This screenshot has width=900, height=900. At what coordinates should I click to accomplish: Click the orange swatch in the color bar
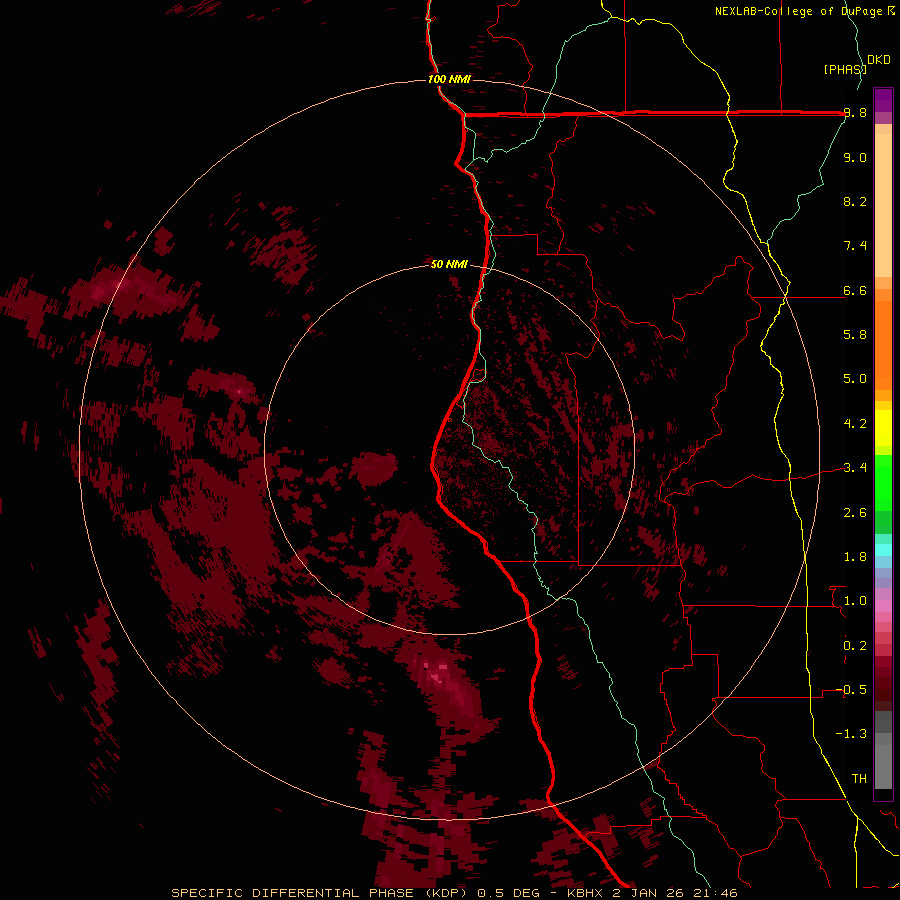click(x=883, y=344)
